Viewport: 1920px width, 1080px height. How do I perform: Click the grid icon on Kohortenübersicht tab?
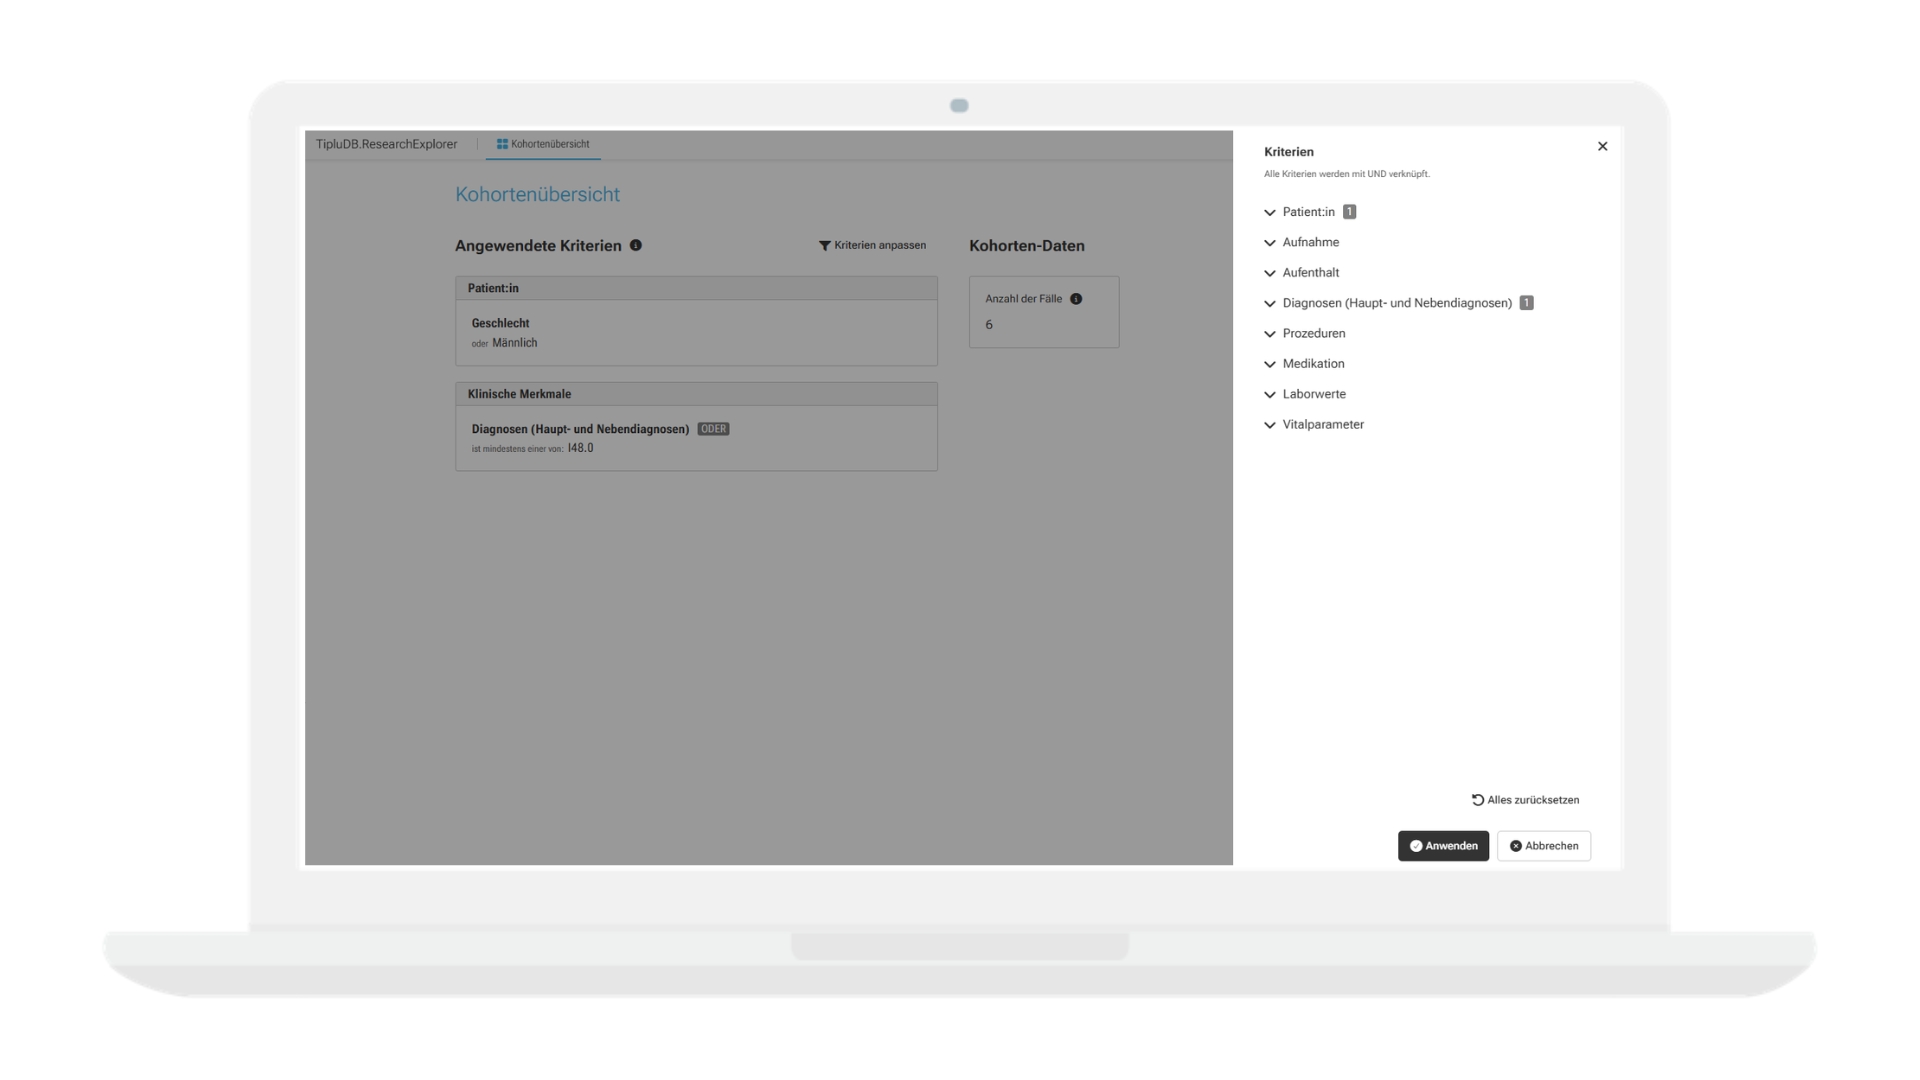point(502,144)
